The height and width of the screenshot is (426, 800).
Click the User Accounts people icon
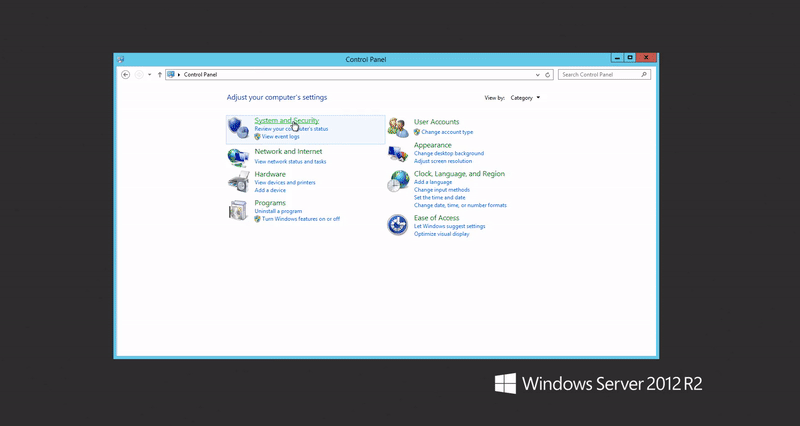pyautogui.click(x=398, y=128)
